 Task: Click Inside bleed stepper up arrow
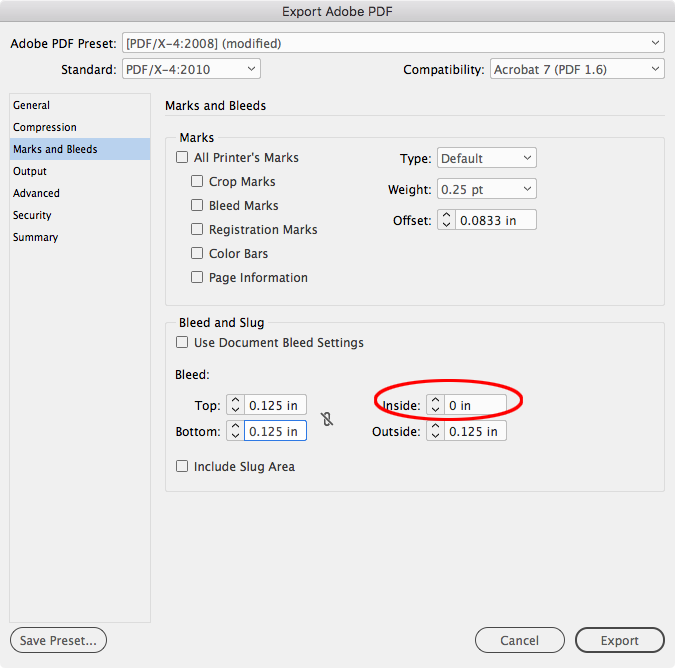click(435, 400)
